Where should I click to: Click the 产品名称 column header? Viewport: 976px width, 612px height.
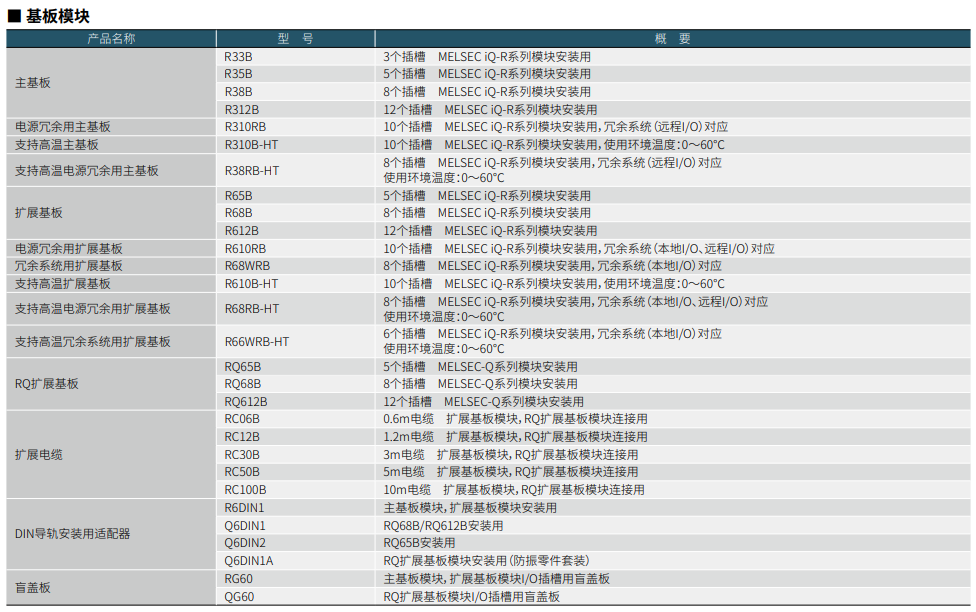pos(111,39)
